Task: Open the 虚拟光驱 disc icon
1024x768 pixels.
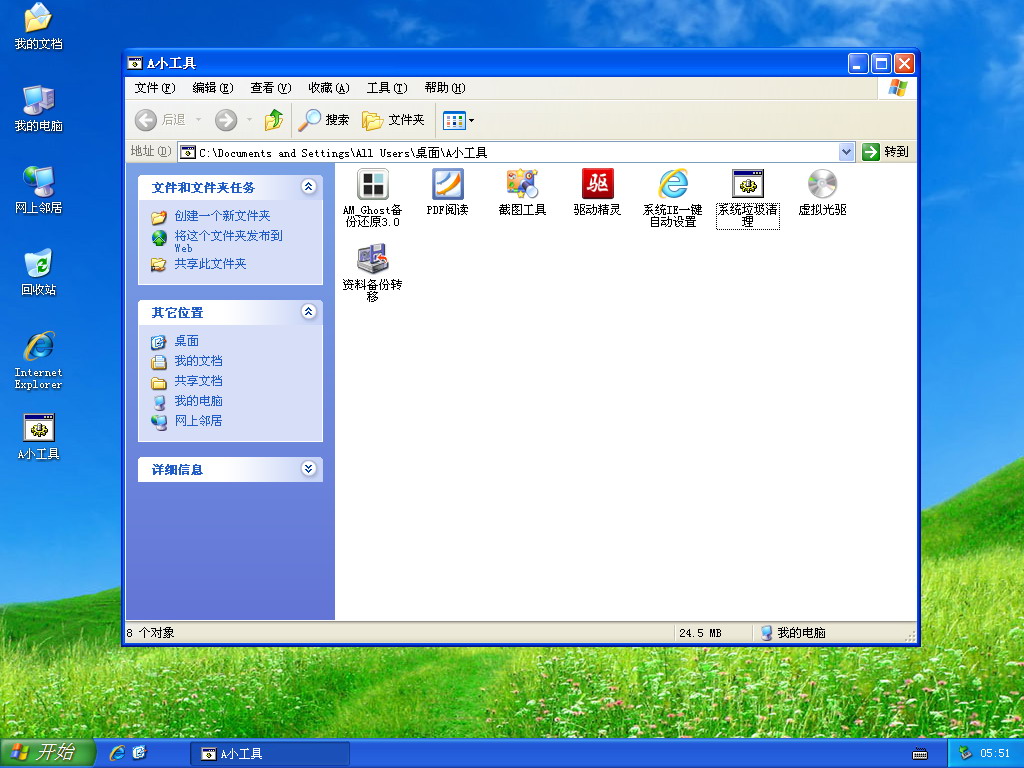Action: tap(822, 184)
